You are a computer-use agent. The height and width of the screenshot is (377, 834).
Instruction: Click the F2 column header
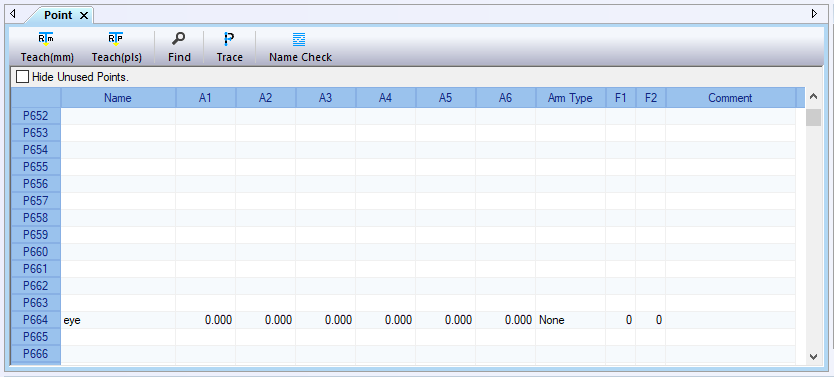(651, 98)
